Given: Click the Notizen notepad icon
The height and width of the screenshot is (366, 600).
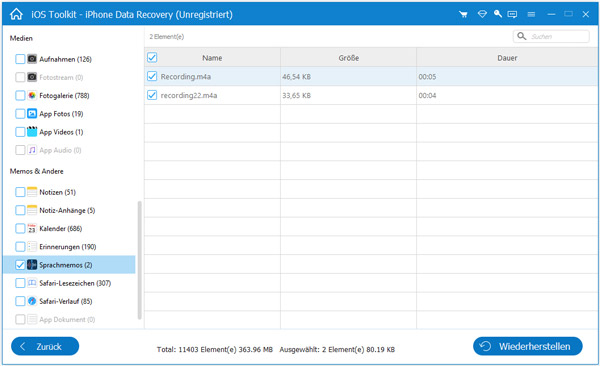Looking at the screenshot, I should tap(32, 192).
